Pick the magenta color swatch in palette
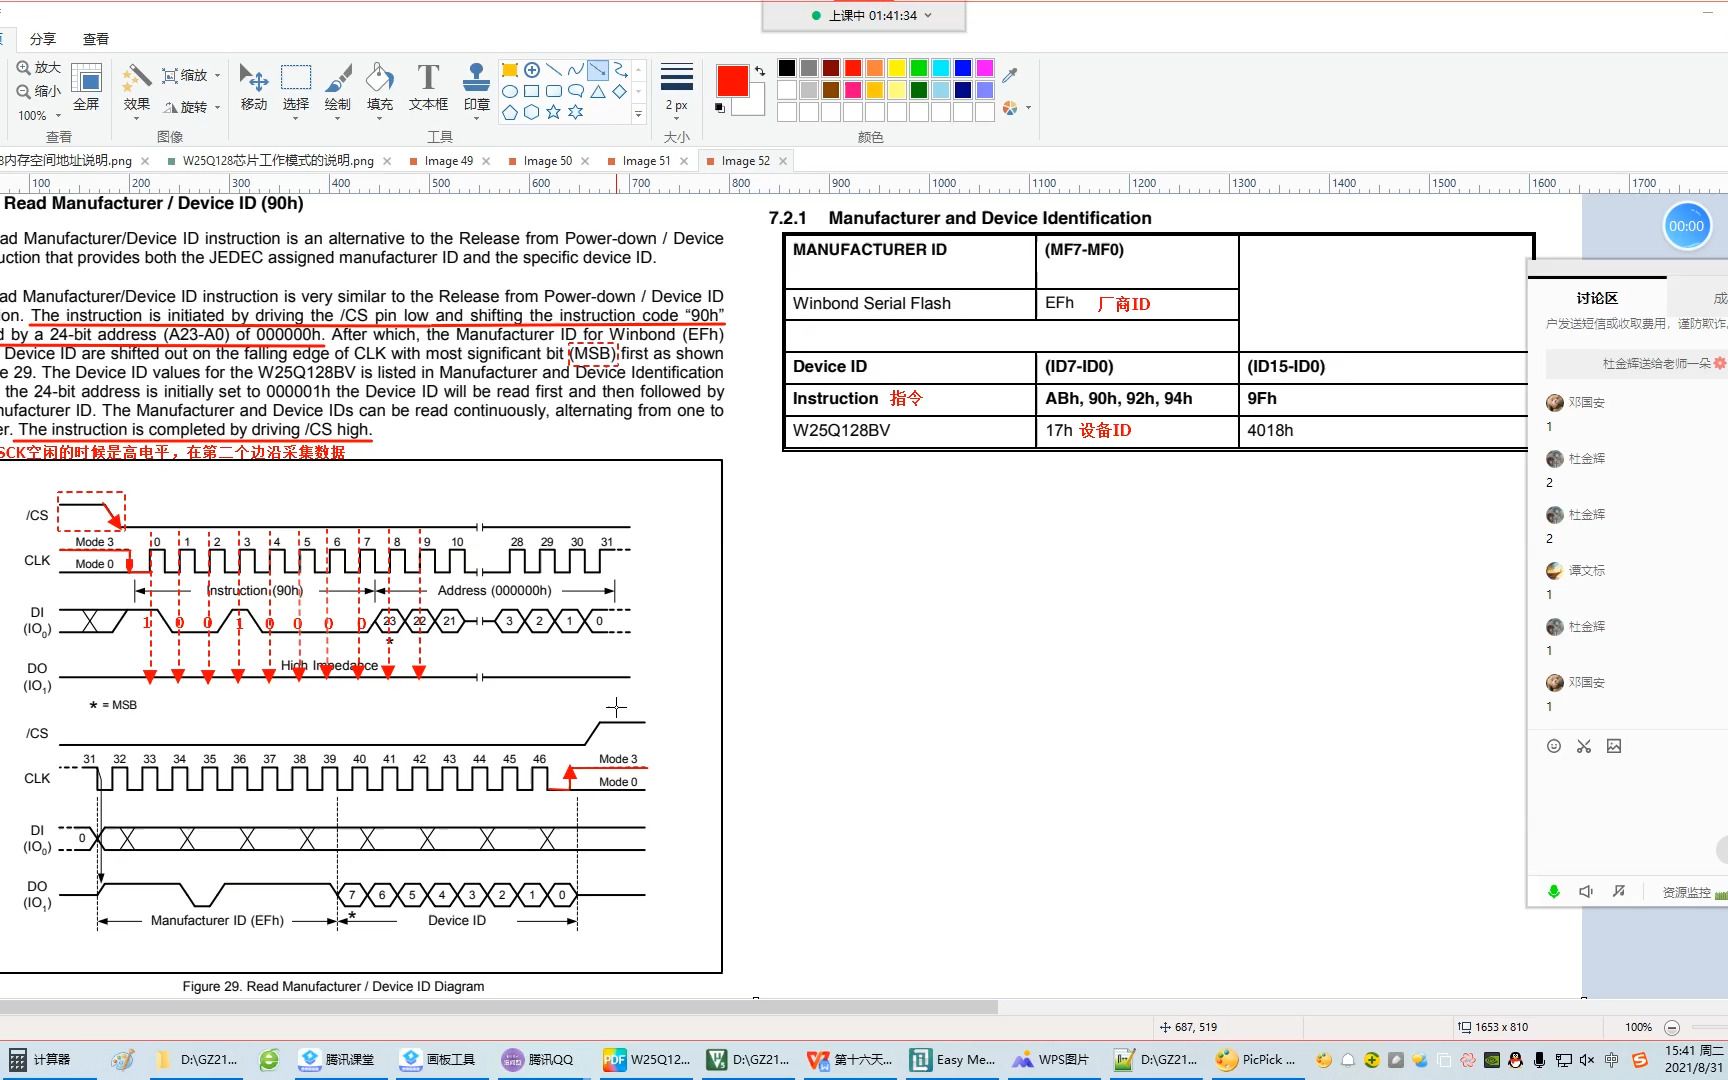 point(985,68)
